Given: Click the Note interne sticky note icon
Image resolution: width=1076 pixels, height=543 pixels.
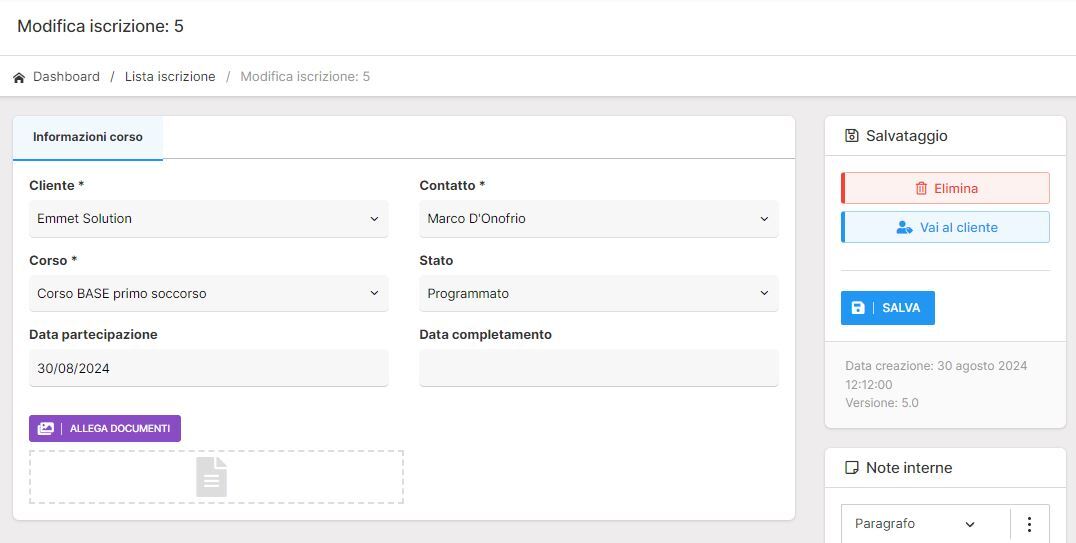Looking at the screenshot, I should pyautogui.click(x=852, y=468).
